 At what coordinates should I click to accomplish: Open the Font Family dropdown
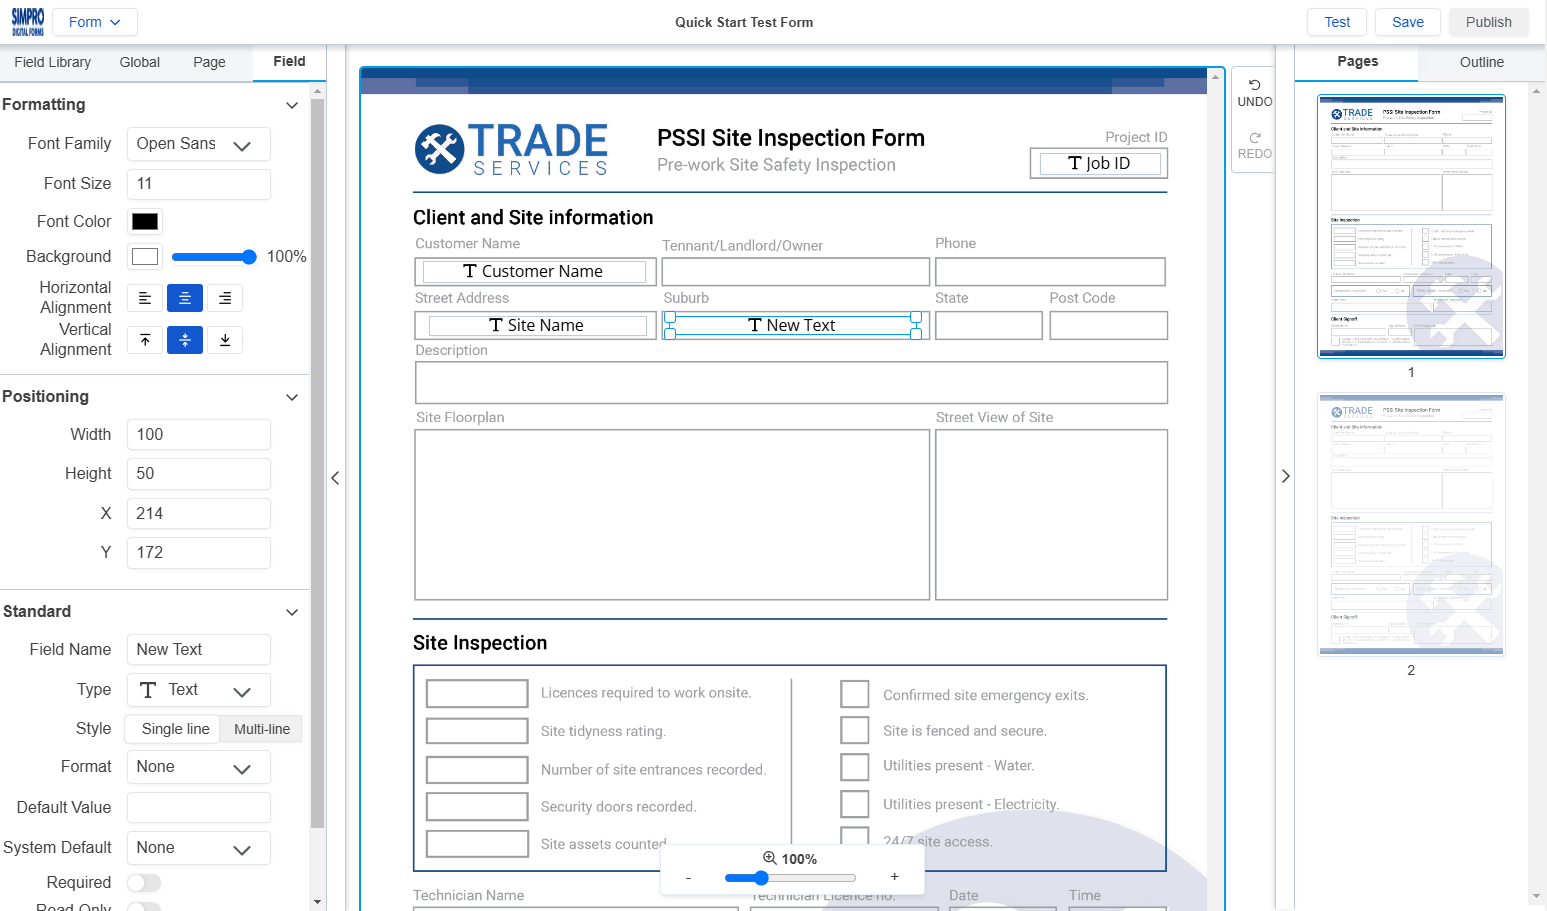tap(199, 144)
